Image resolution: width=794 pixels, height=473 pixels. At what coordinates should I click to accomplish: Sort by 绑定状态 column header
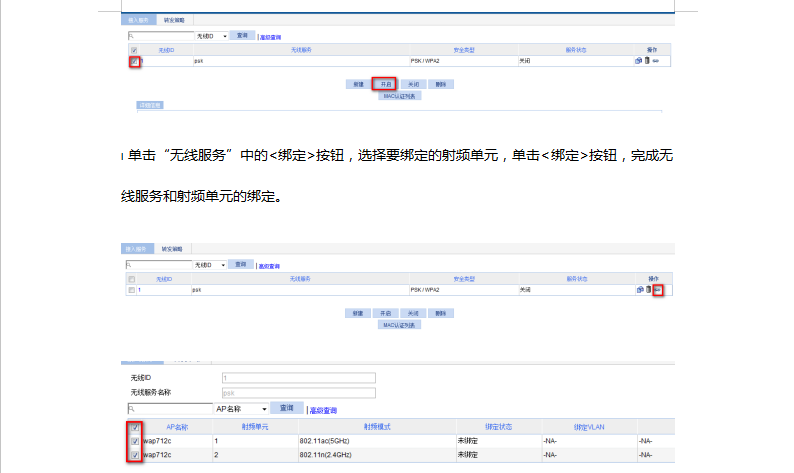coord(499,427)
